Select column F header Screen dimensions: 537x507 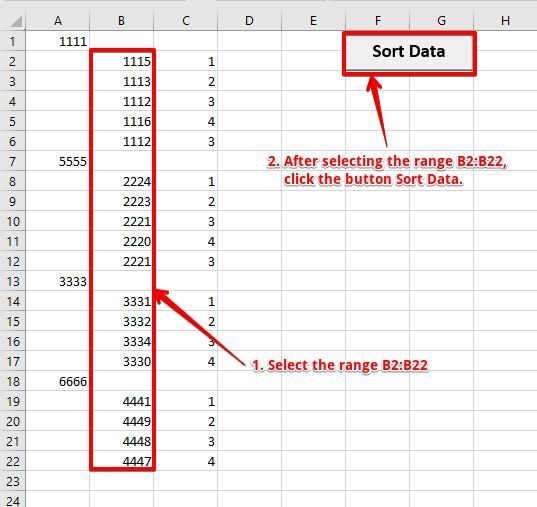tap(377, 21)
